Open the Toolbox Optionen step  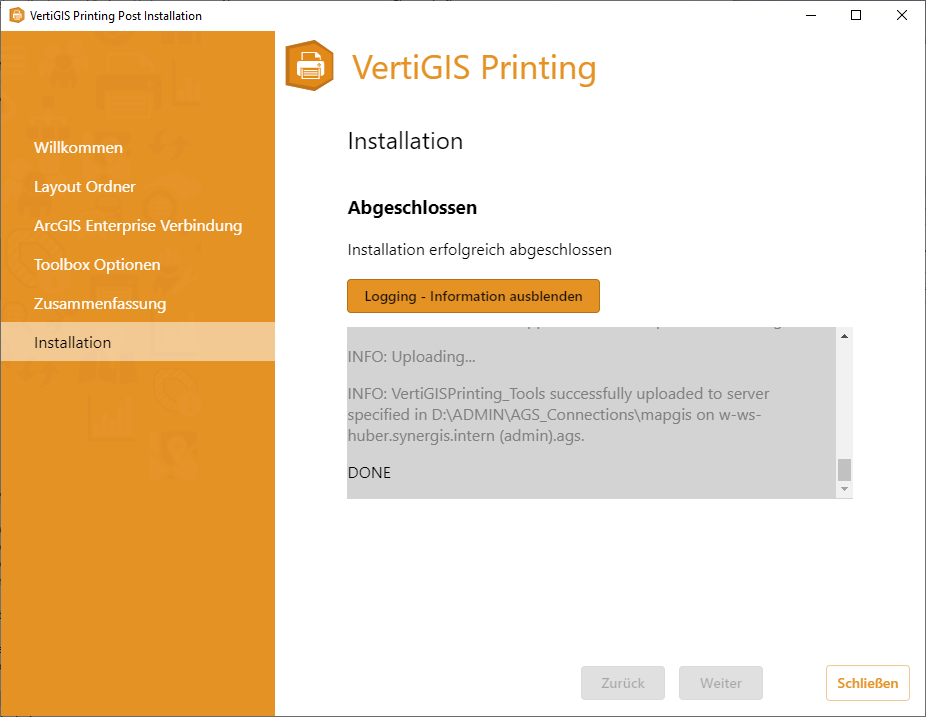[97, 264]
